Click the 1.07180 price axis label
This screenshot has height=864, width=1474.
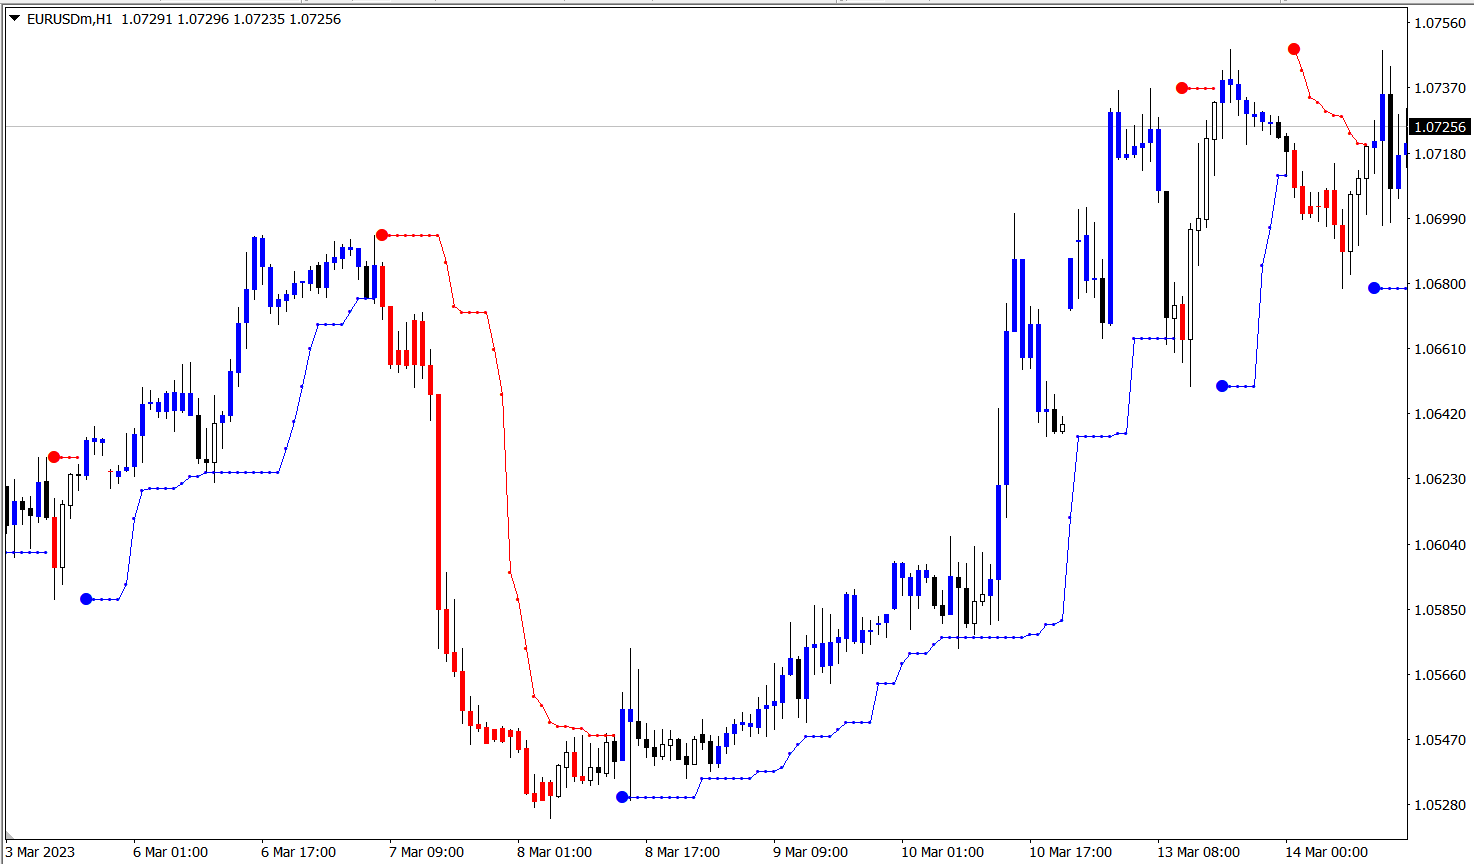coord(1440,153)
